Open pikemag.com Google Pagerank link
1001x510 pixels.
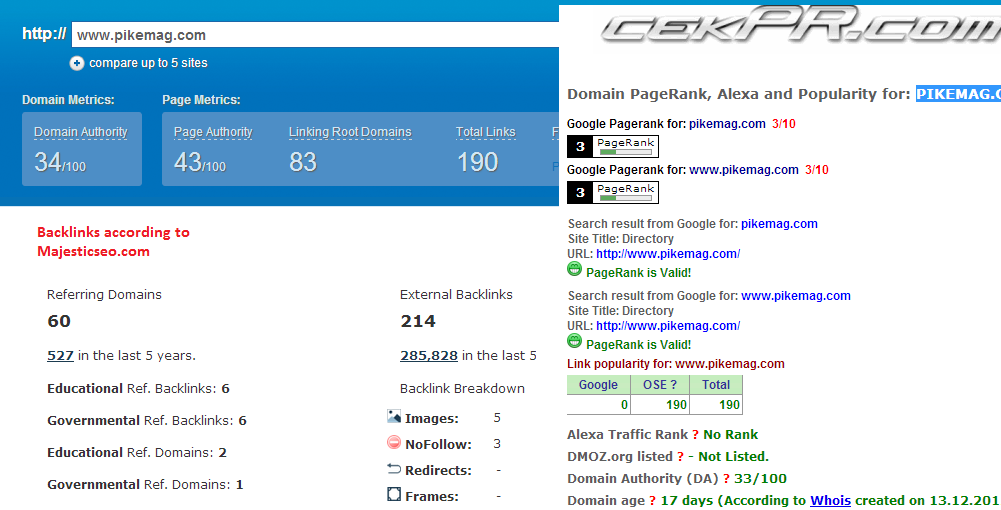[x=727, y=124]
